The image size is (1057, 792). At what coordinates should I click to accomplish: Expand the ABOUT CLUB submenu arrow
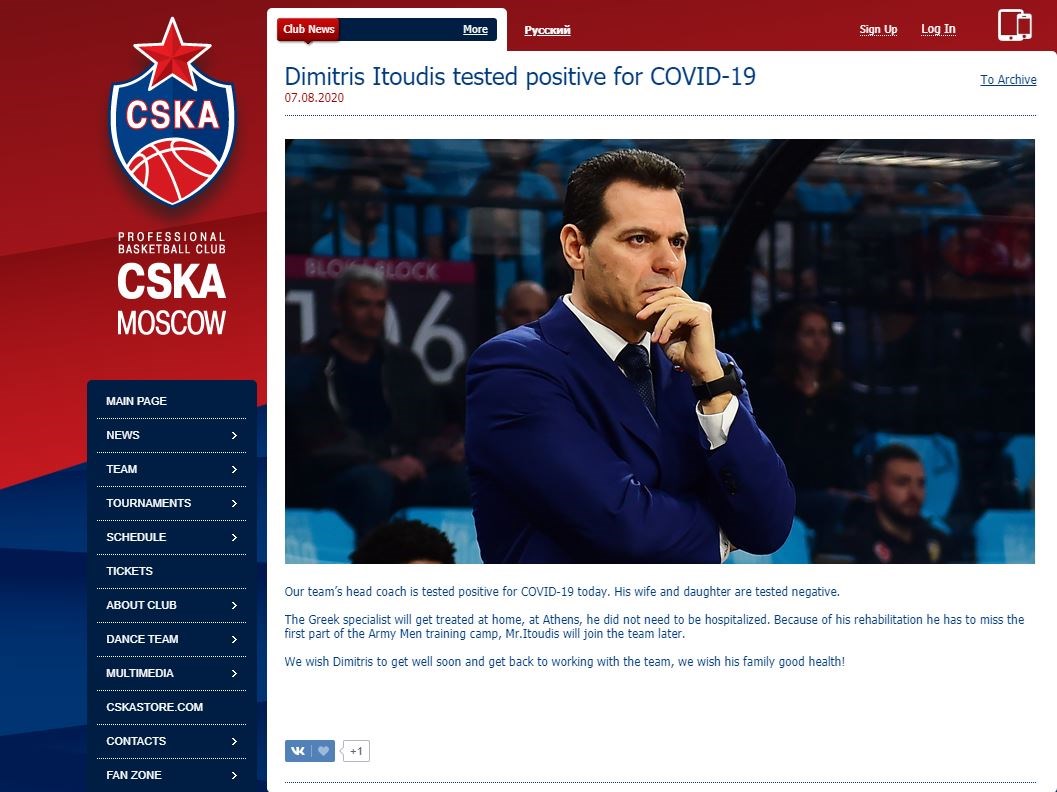235,605
